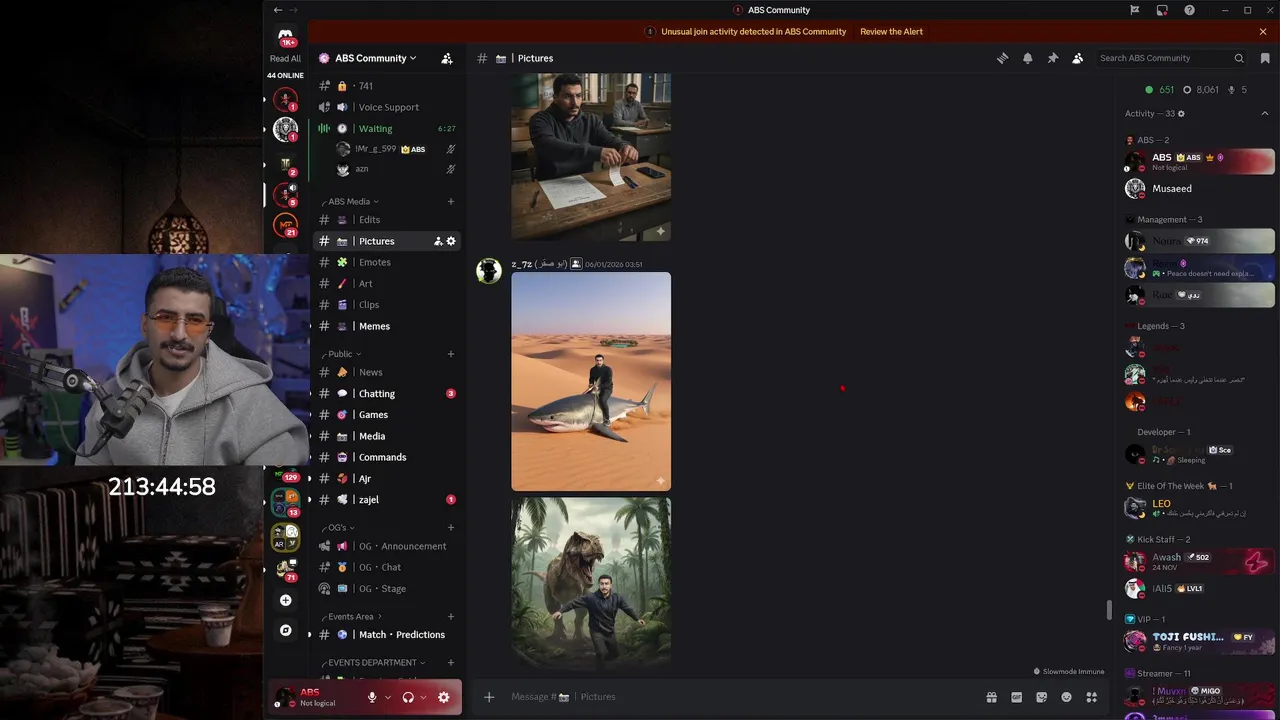Collapse the Activity section chevron
This screenshot has height=720, width=1280.
(x=1265, y=114)
